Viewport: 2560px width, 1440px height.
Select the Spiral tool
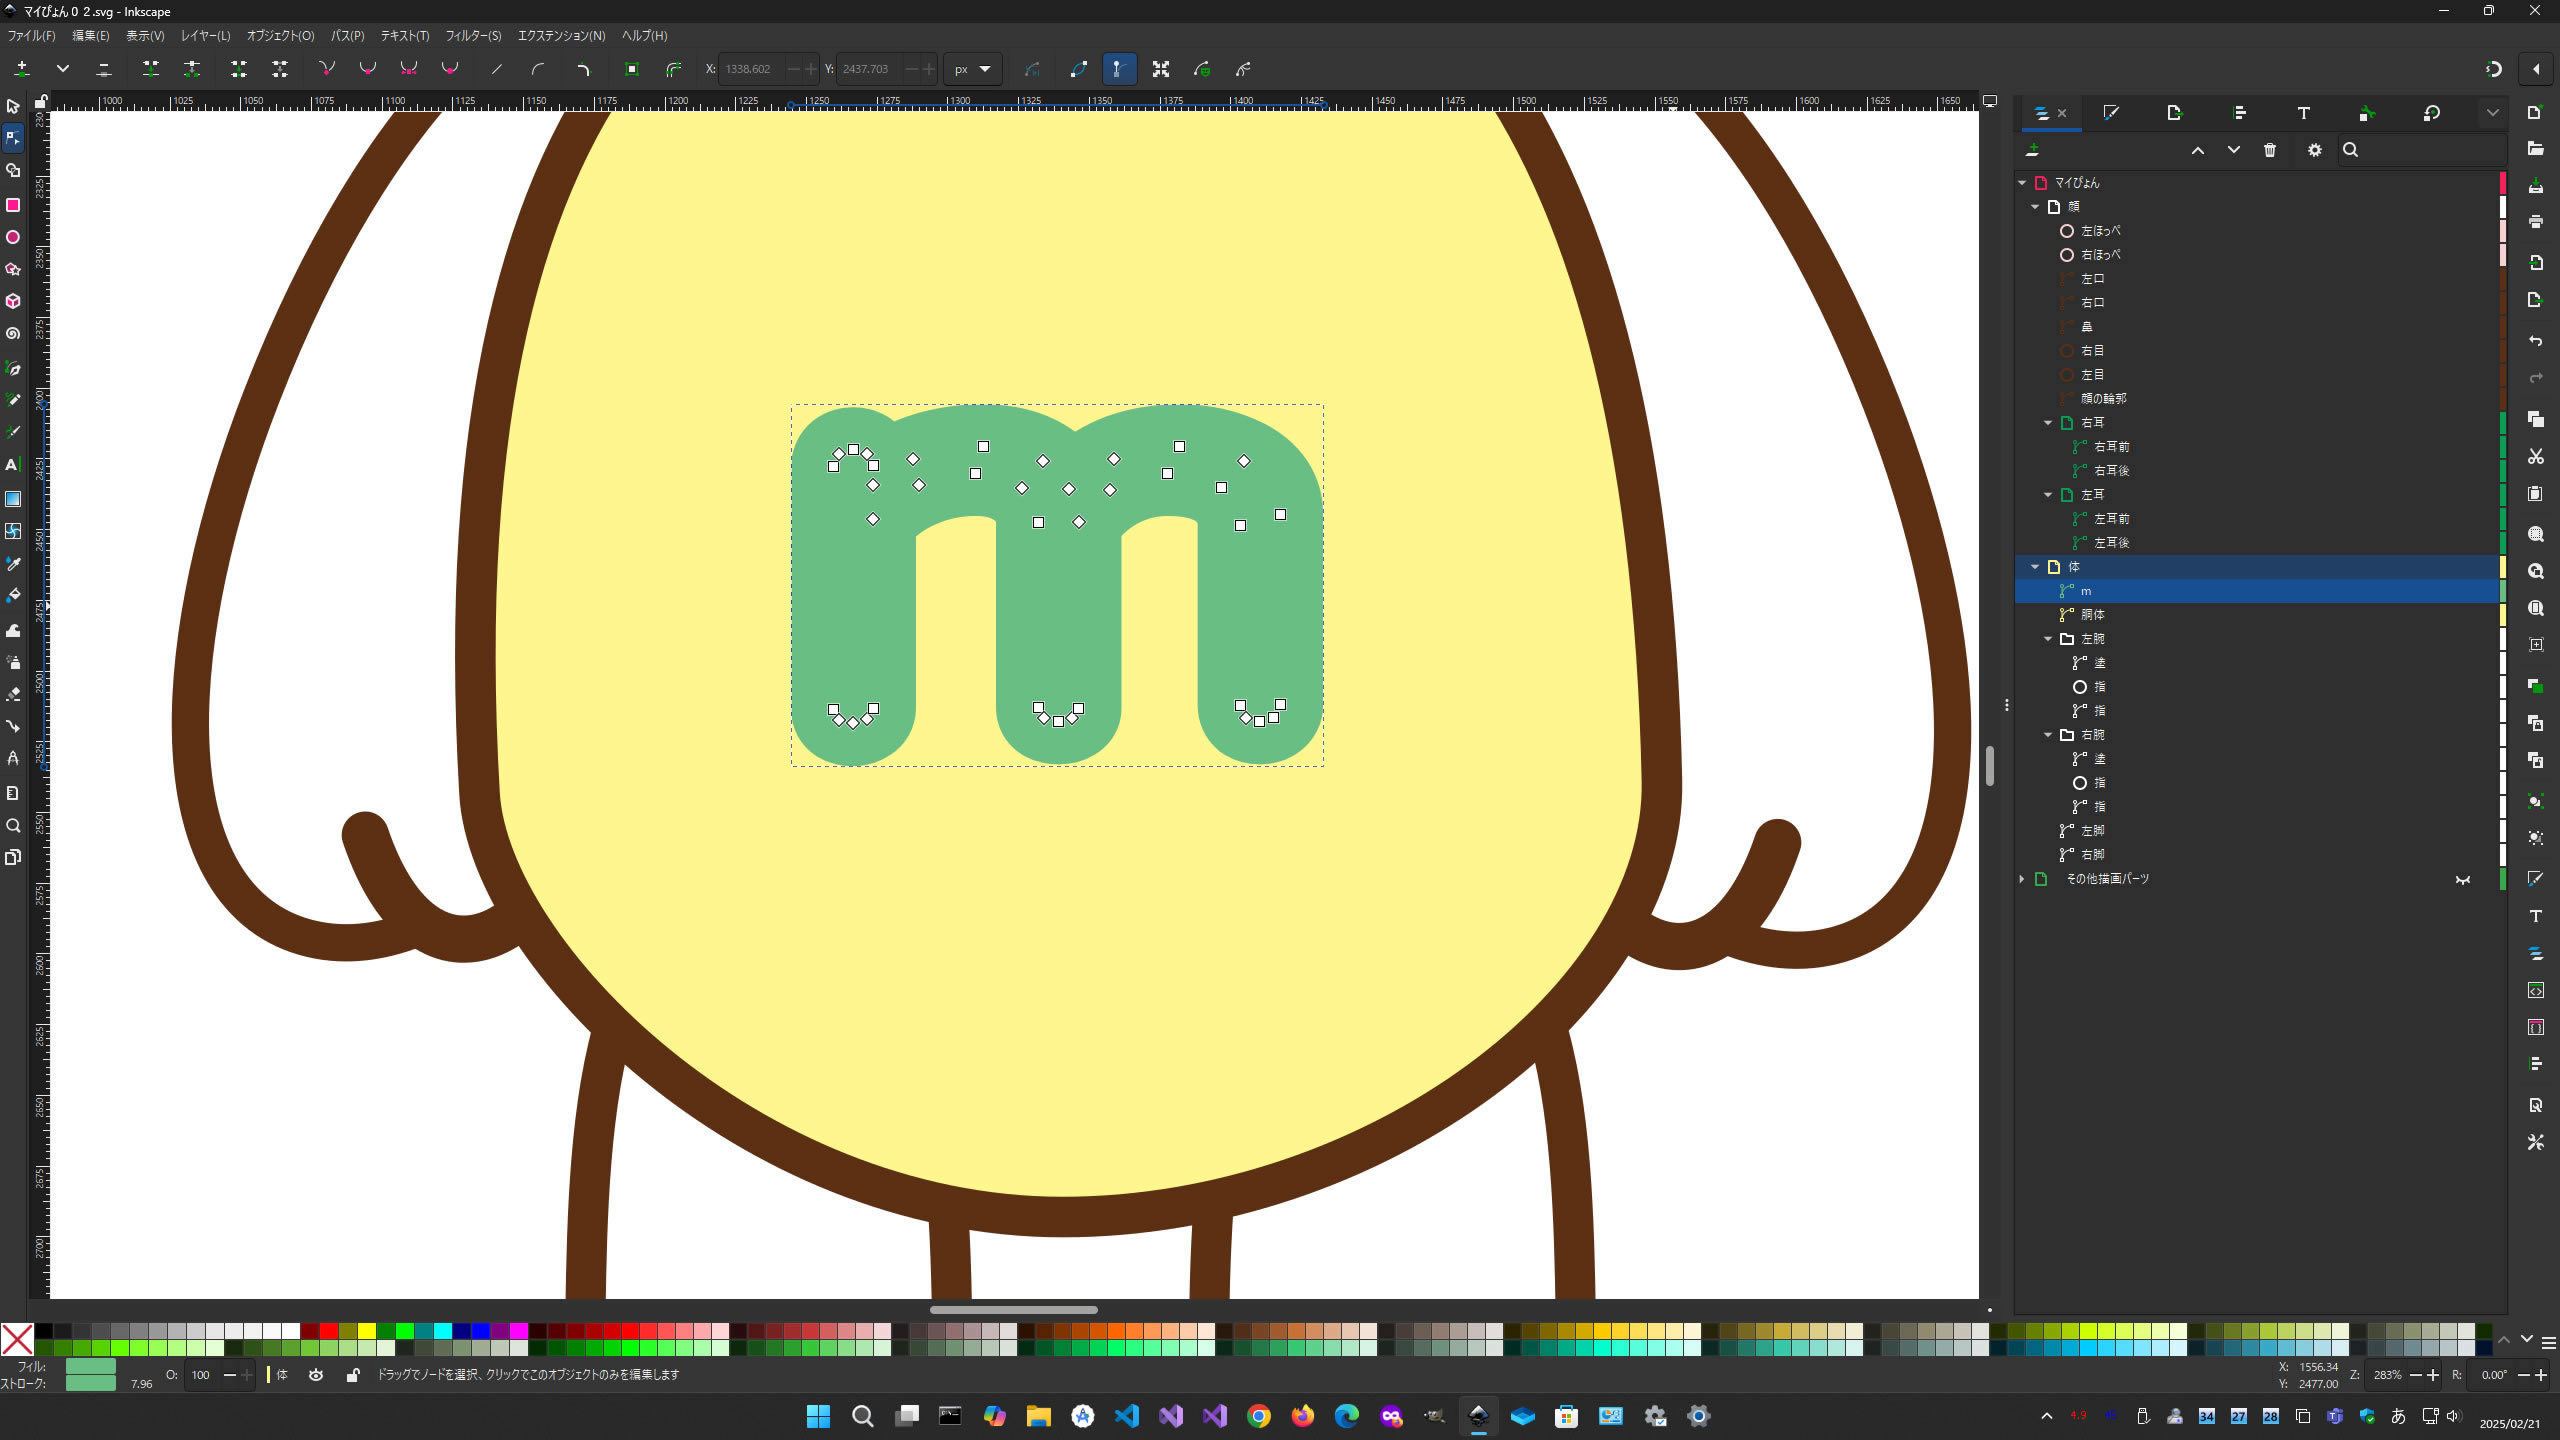coord(13,334)
